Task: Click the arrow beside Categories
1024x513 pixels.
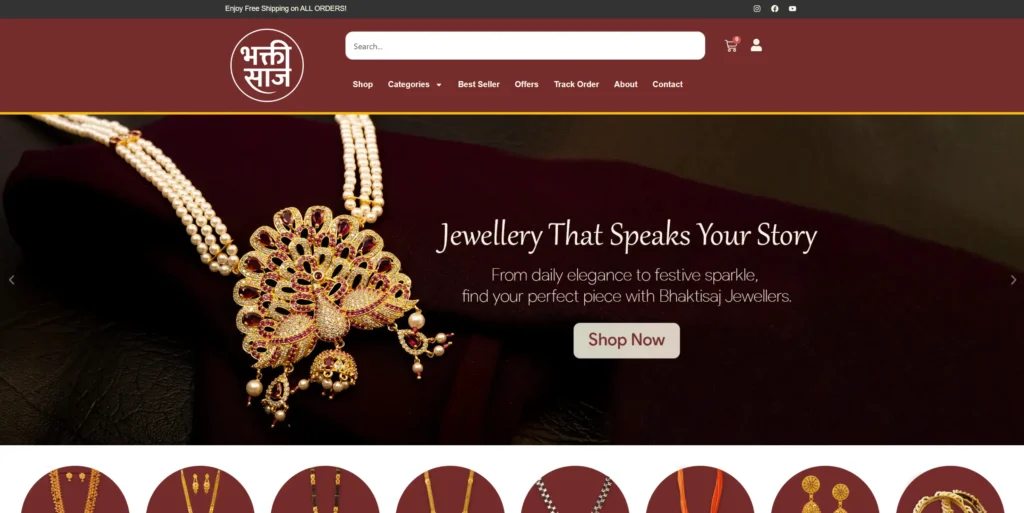Action: click(439, 85)
